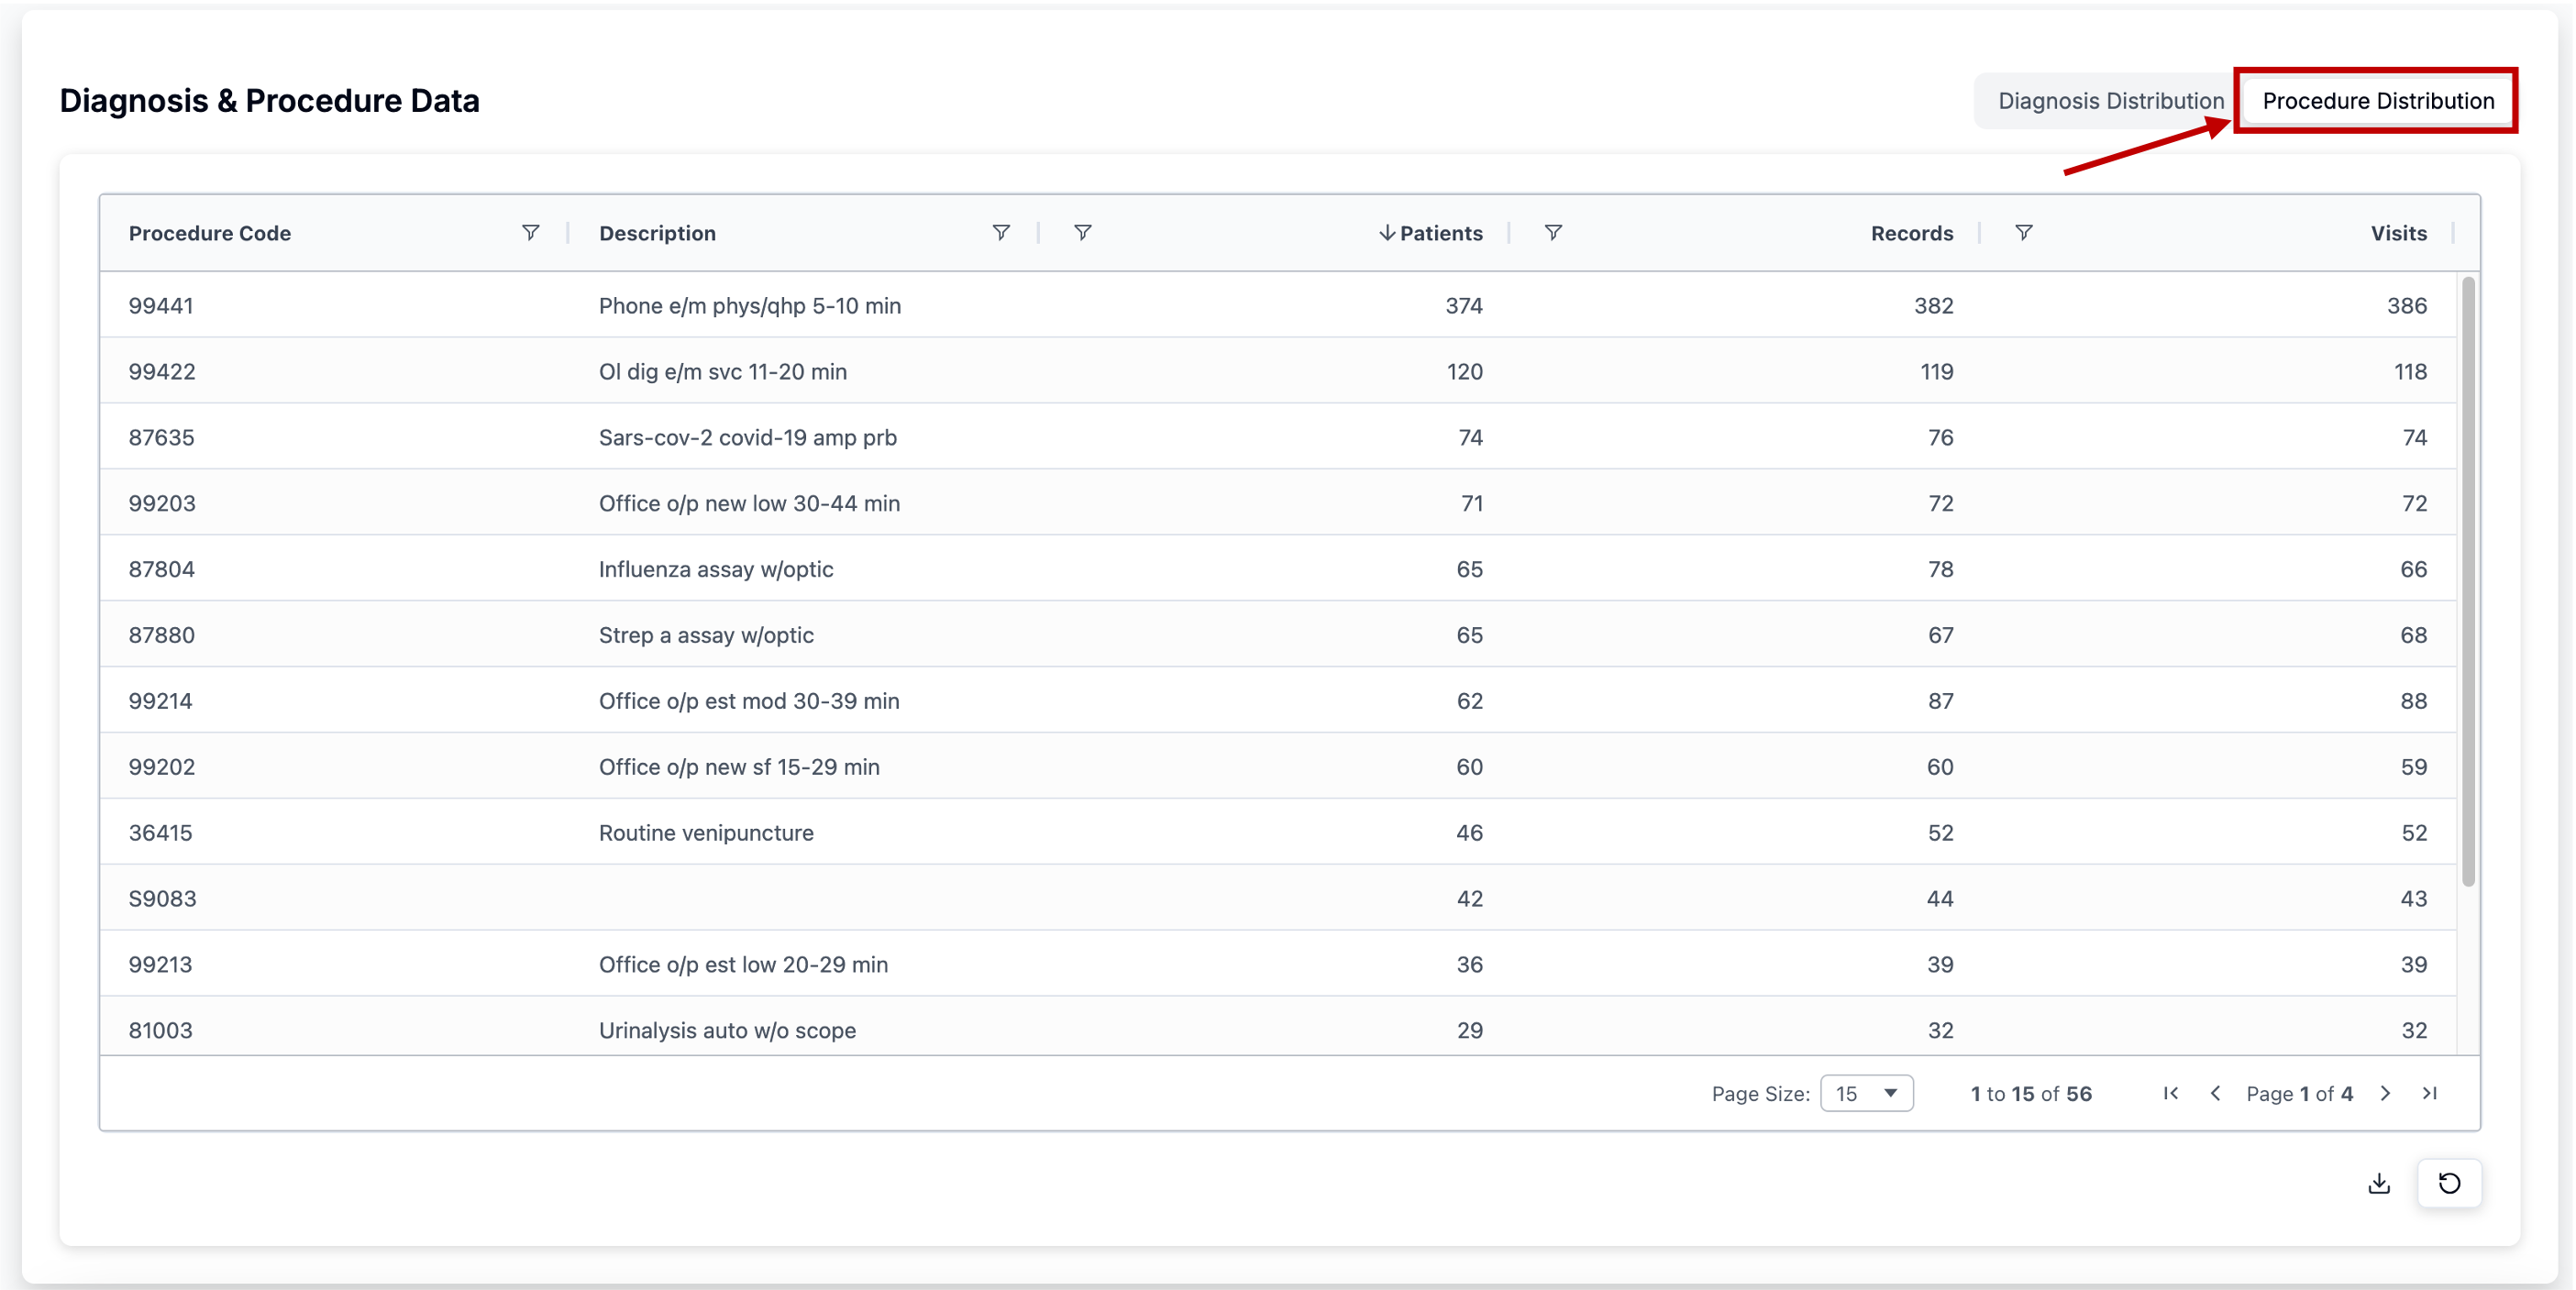
Task: Go to the next page arrow
Action: pyautogui.click(x=2385, y=1093)
